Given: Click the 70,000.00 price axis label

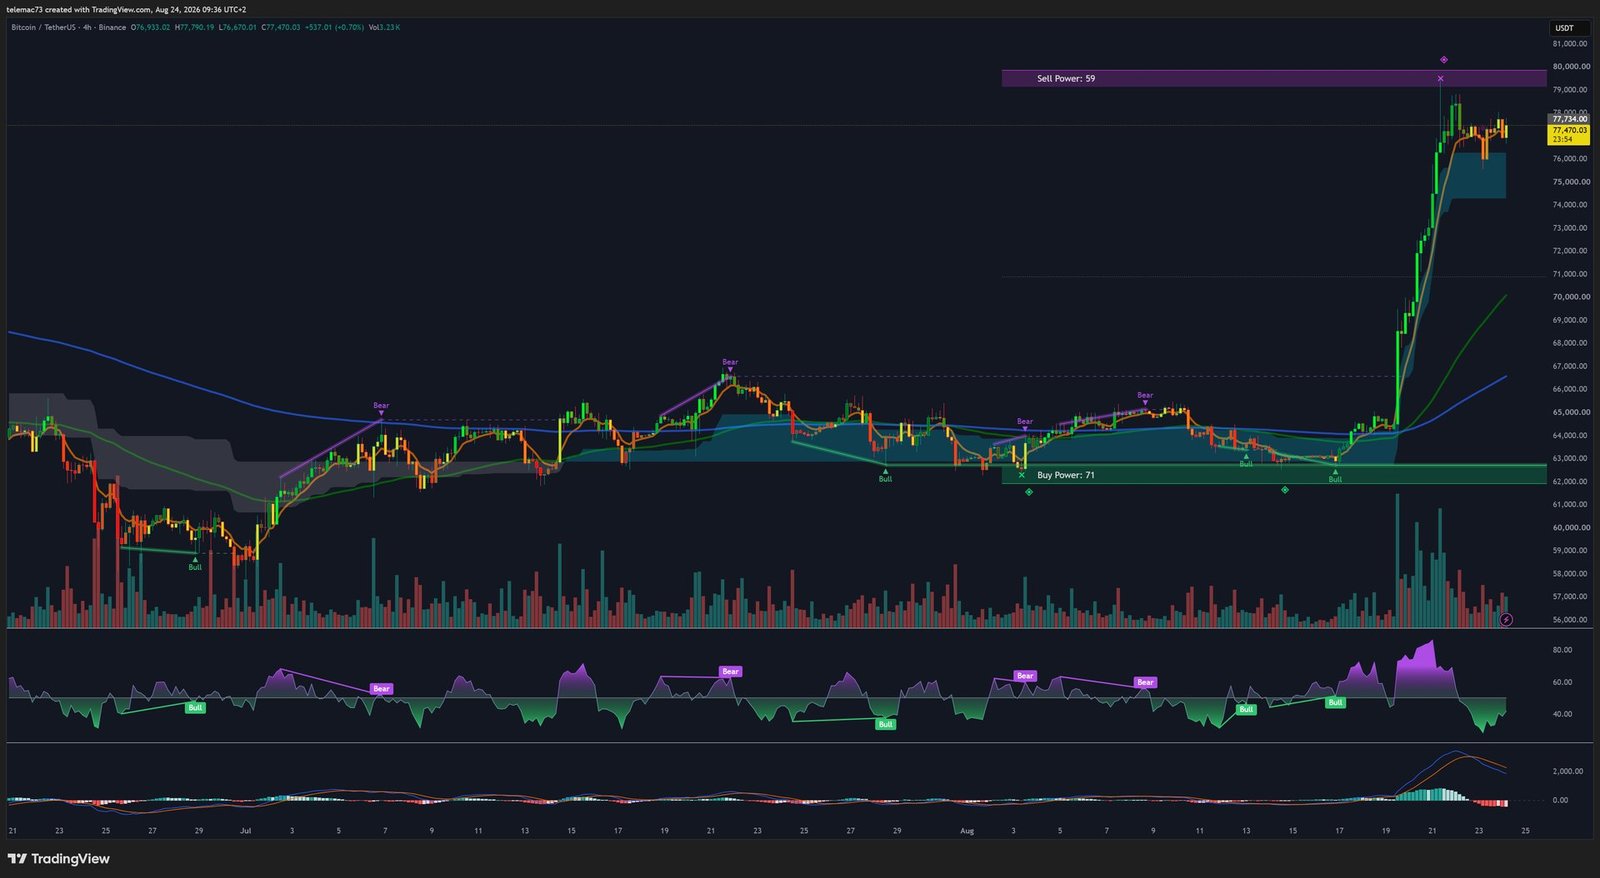Looking at the screenshot, I should 1570,297.
